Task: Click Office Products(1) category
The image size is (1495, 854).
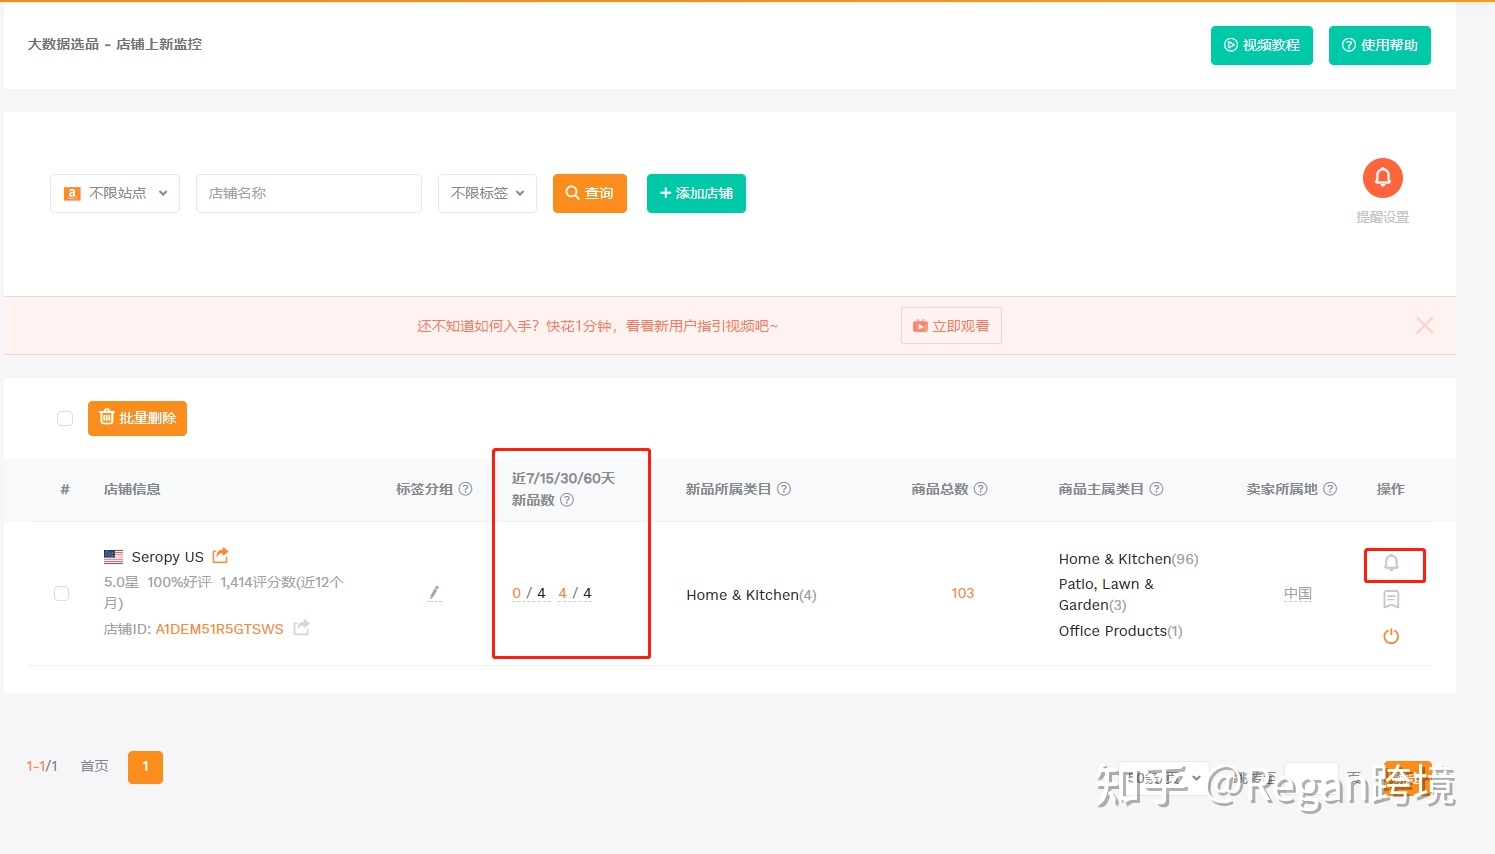Action: pos(1120,631)
